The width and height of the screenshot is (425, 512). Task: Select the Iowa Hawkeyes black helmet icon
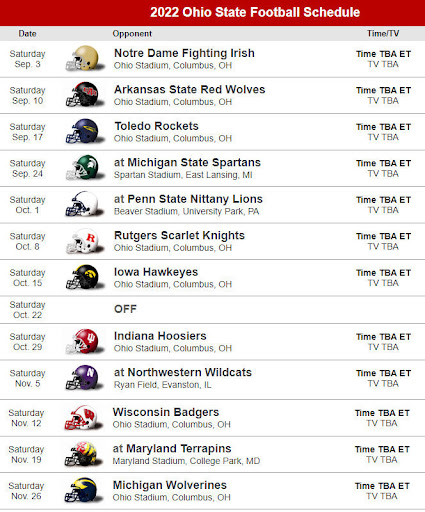click(83, 277)
